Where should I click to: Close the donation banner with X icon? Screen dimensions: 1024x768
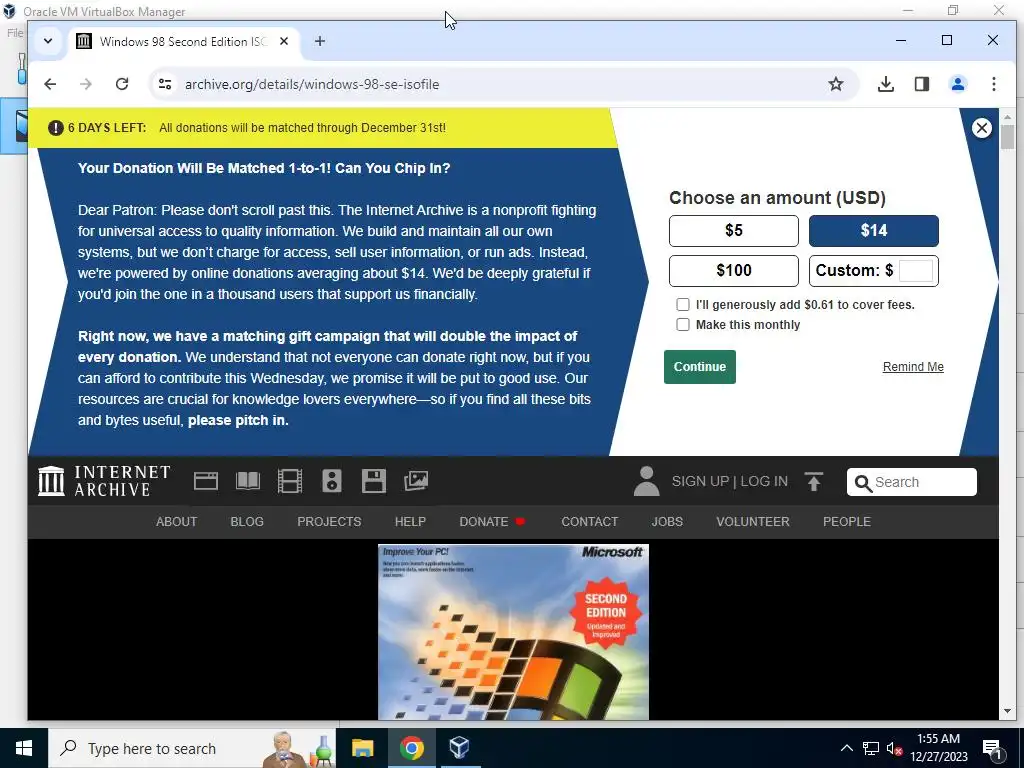[x=981, y=128]
